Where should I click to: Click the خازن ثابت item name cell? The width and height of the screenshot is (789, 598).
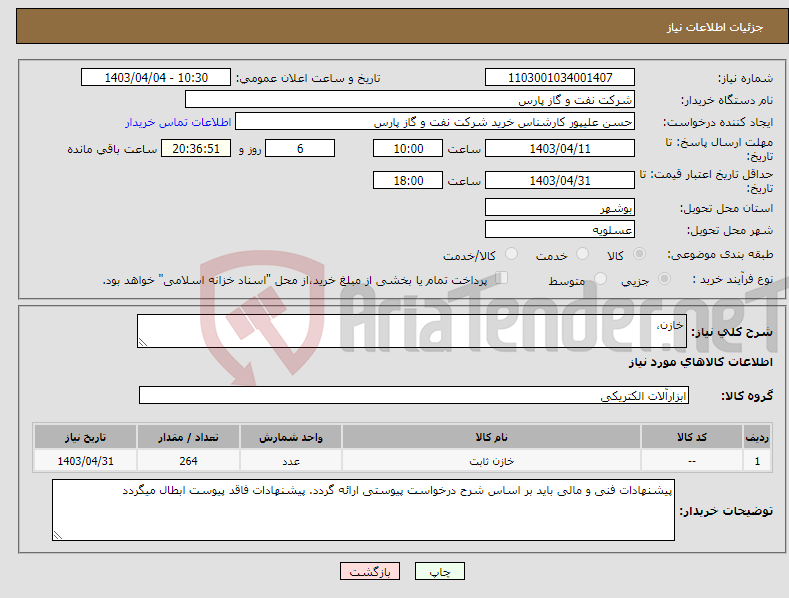pyautogui.click(x=491, y=461)
